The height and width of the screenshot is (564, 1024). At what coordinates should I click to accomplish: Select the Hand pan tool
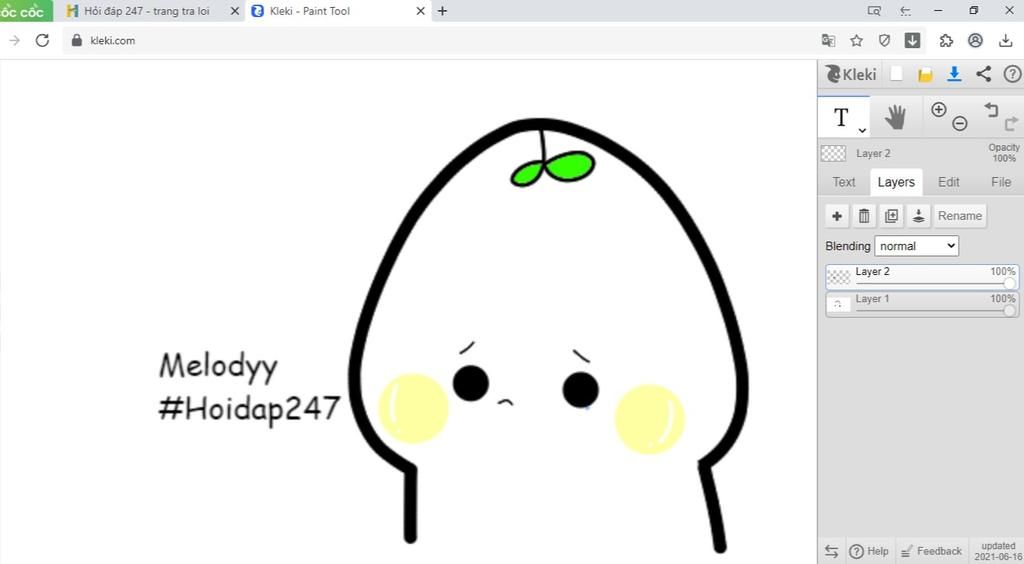pyautogui.click(x=895, y=118)
